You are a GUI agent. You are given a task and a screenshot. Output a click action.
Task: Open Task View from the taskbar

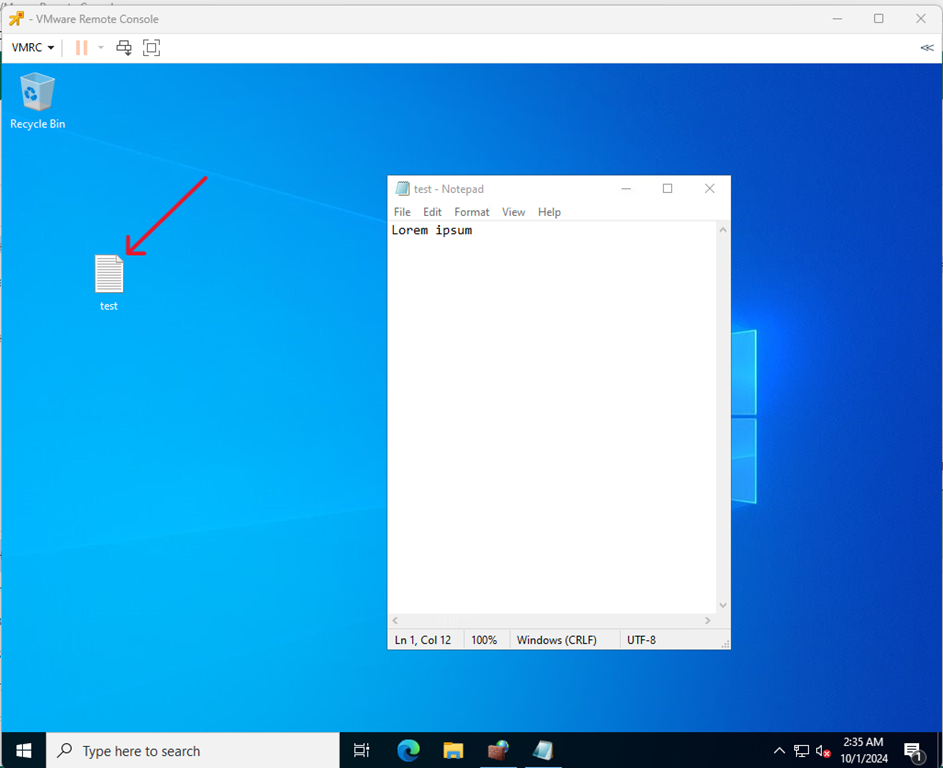pos(362,750)
